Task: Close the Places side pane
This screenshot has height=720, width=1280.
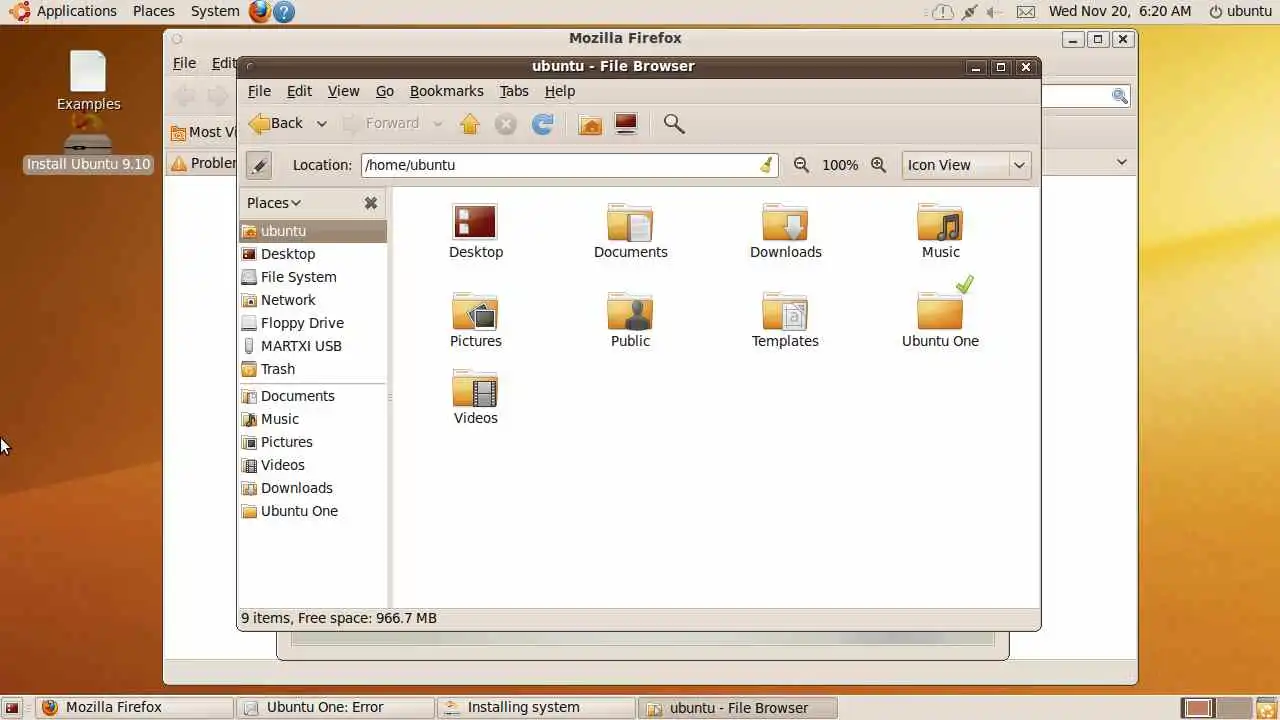Action: pos(371,203)
